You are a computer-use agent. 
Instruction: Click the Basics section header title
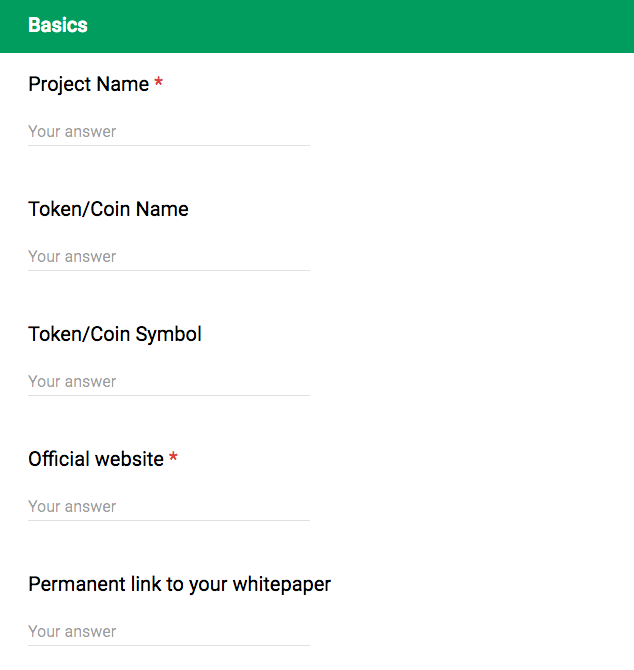58,25
